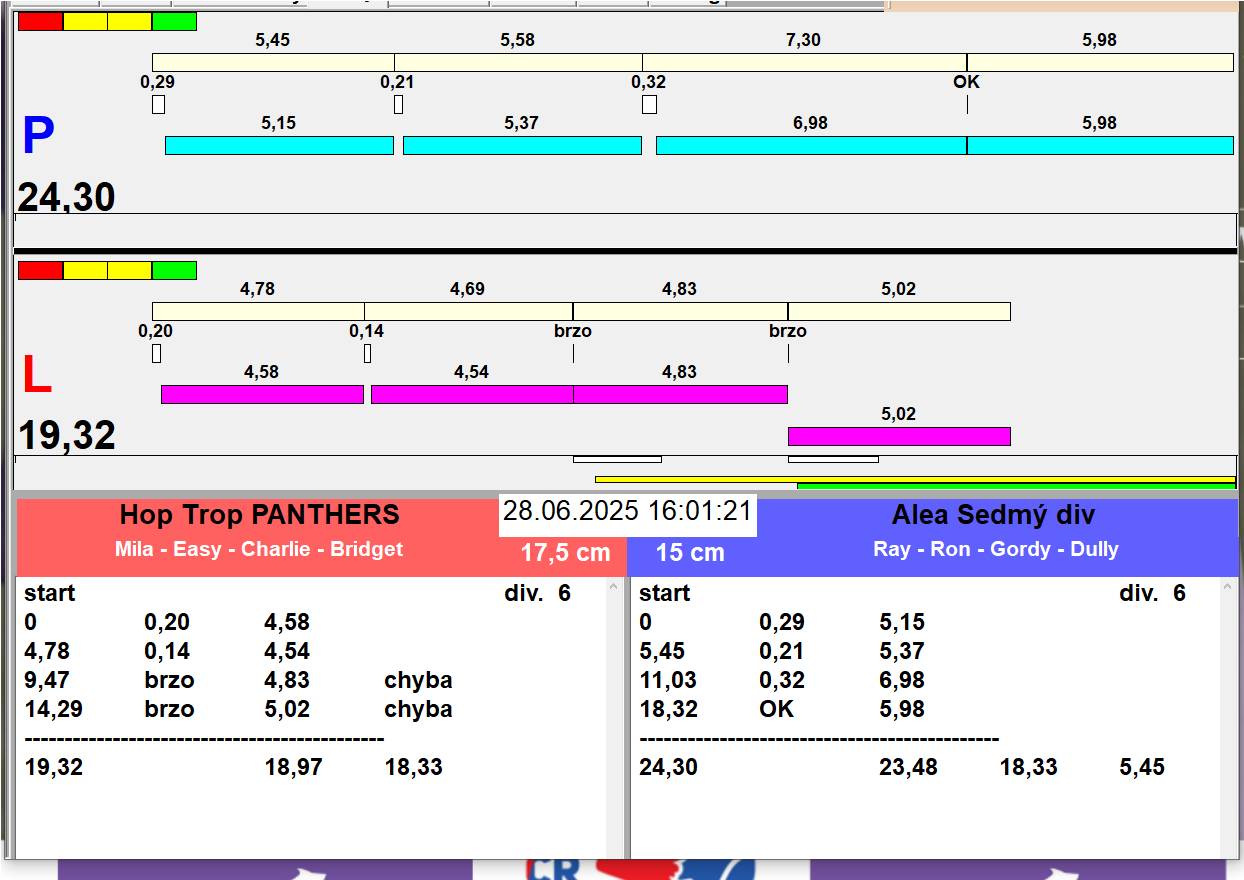Click the 28.06.2025 16:01:21 timestamp
Screen dimensions: 1244x880
point(627,512)
